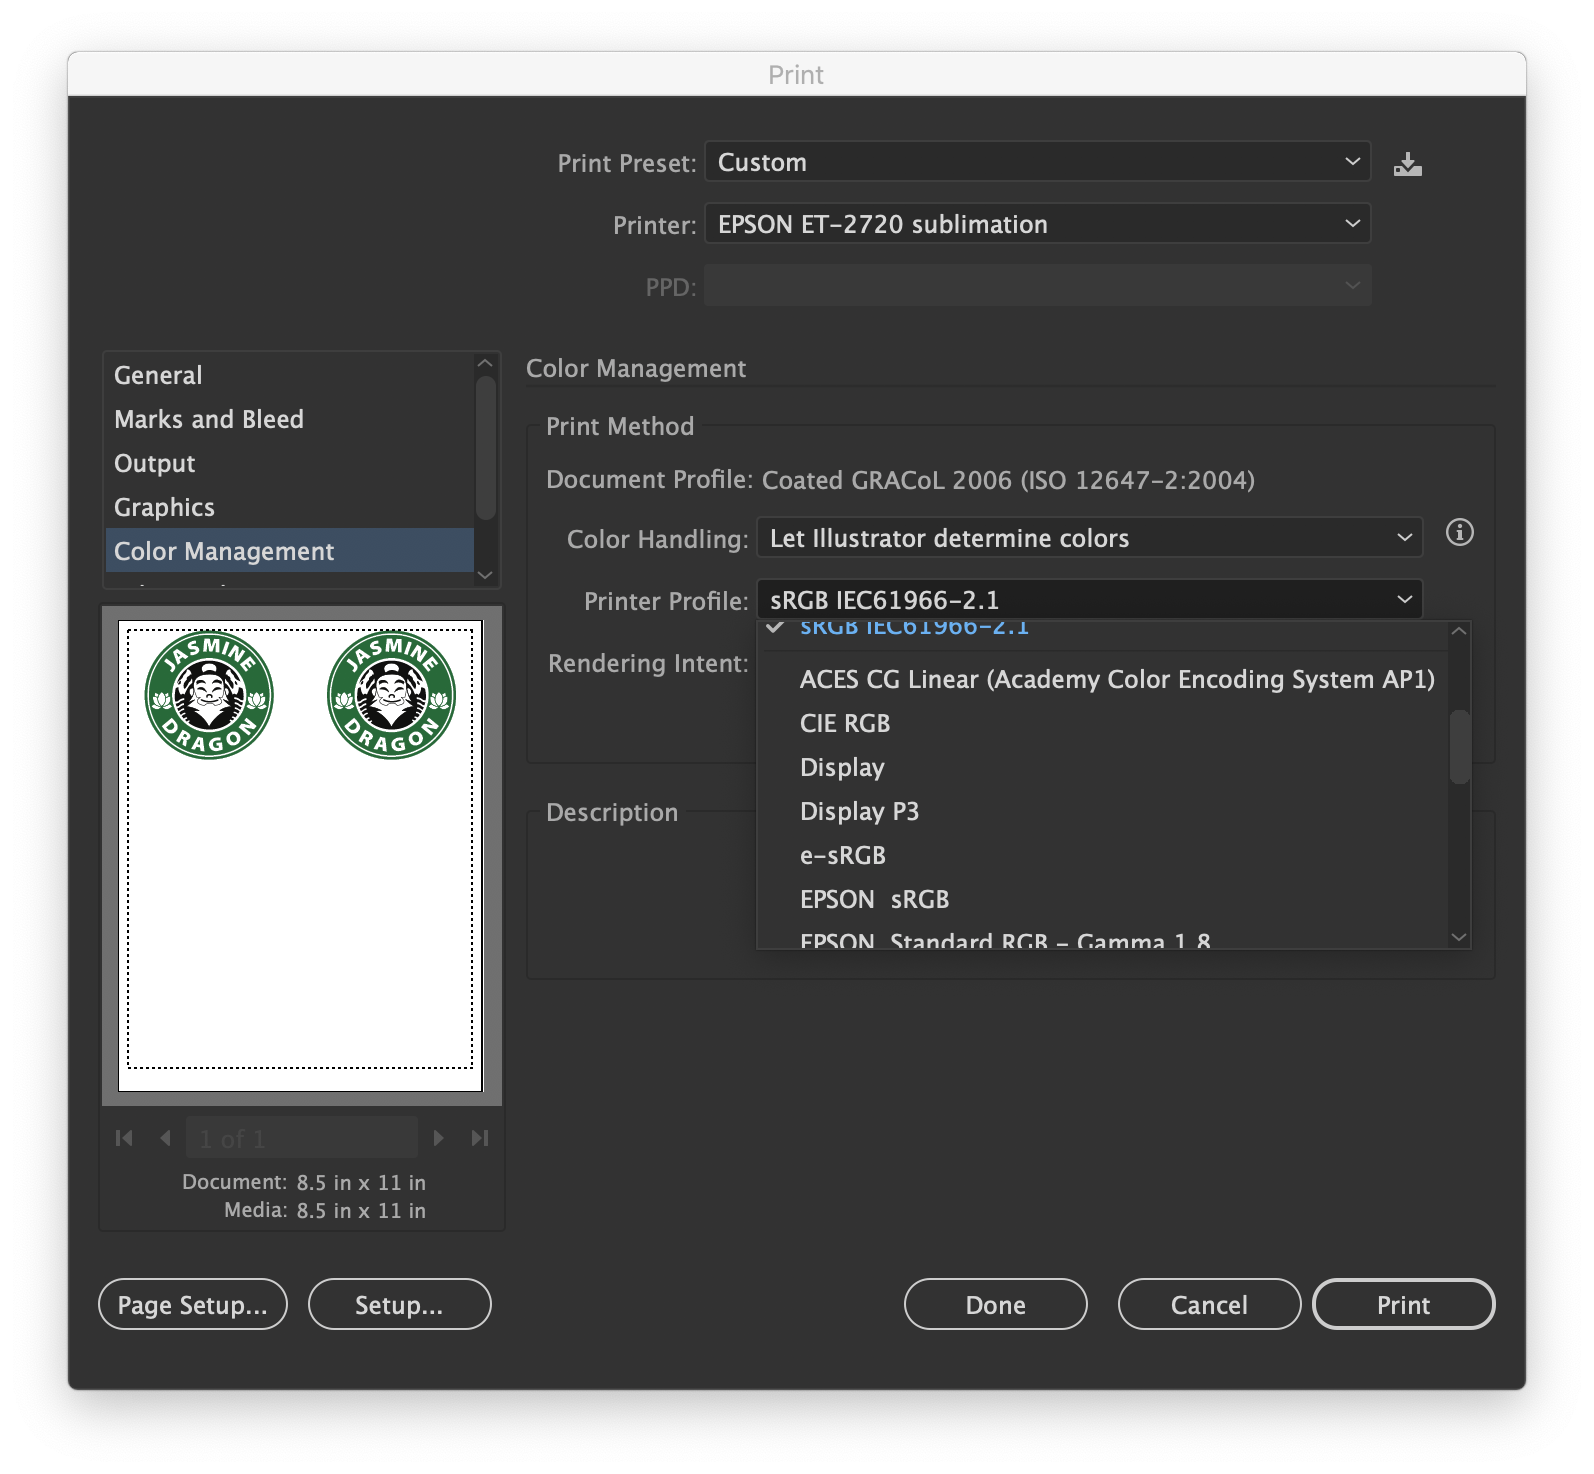1594x1474 pixels.
Task: Click profile list scrollbar thumb
Action: 1459,747
